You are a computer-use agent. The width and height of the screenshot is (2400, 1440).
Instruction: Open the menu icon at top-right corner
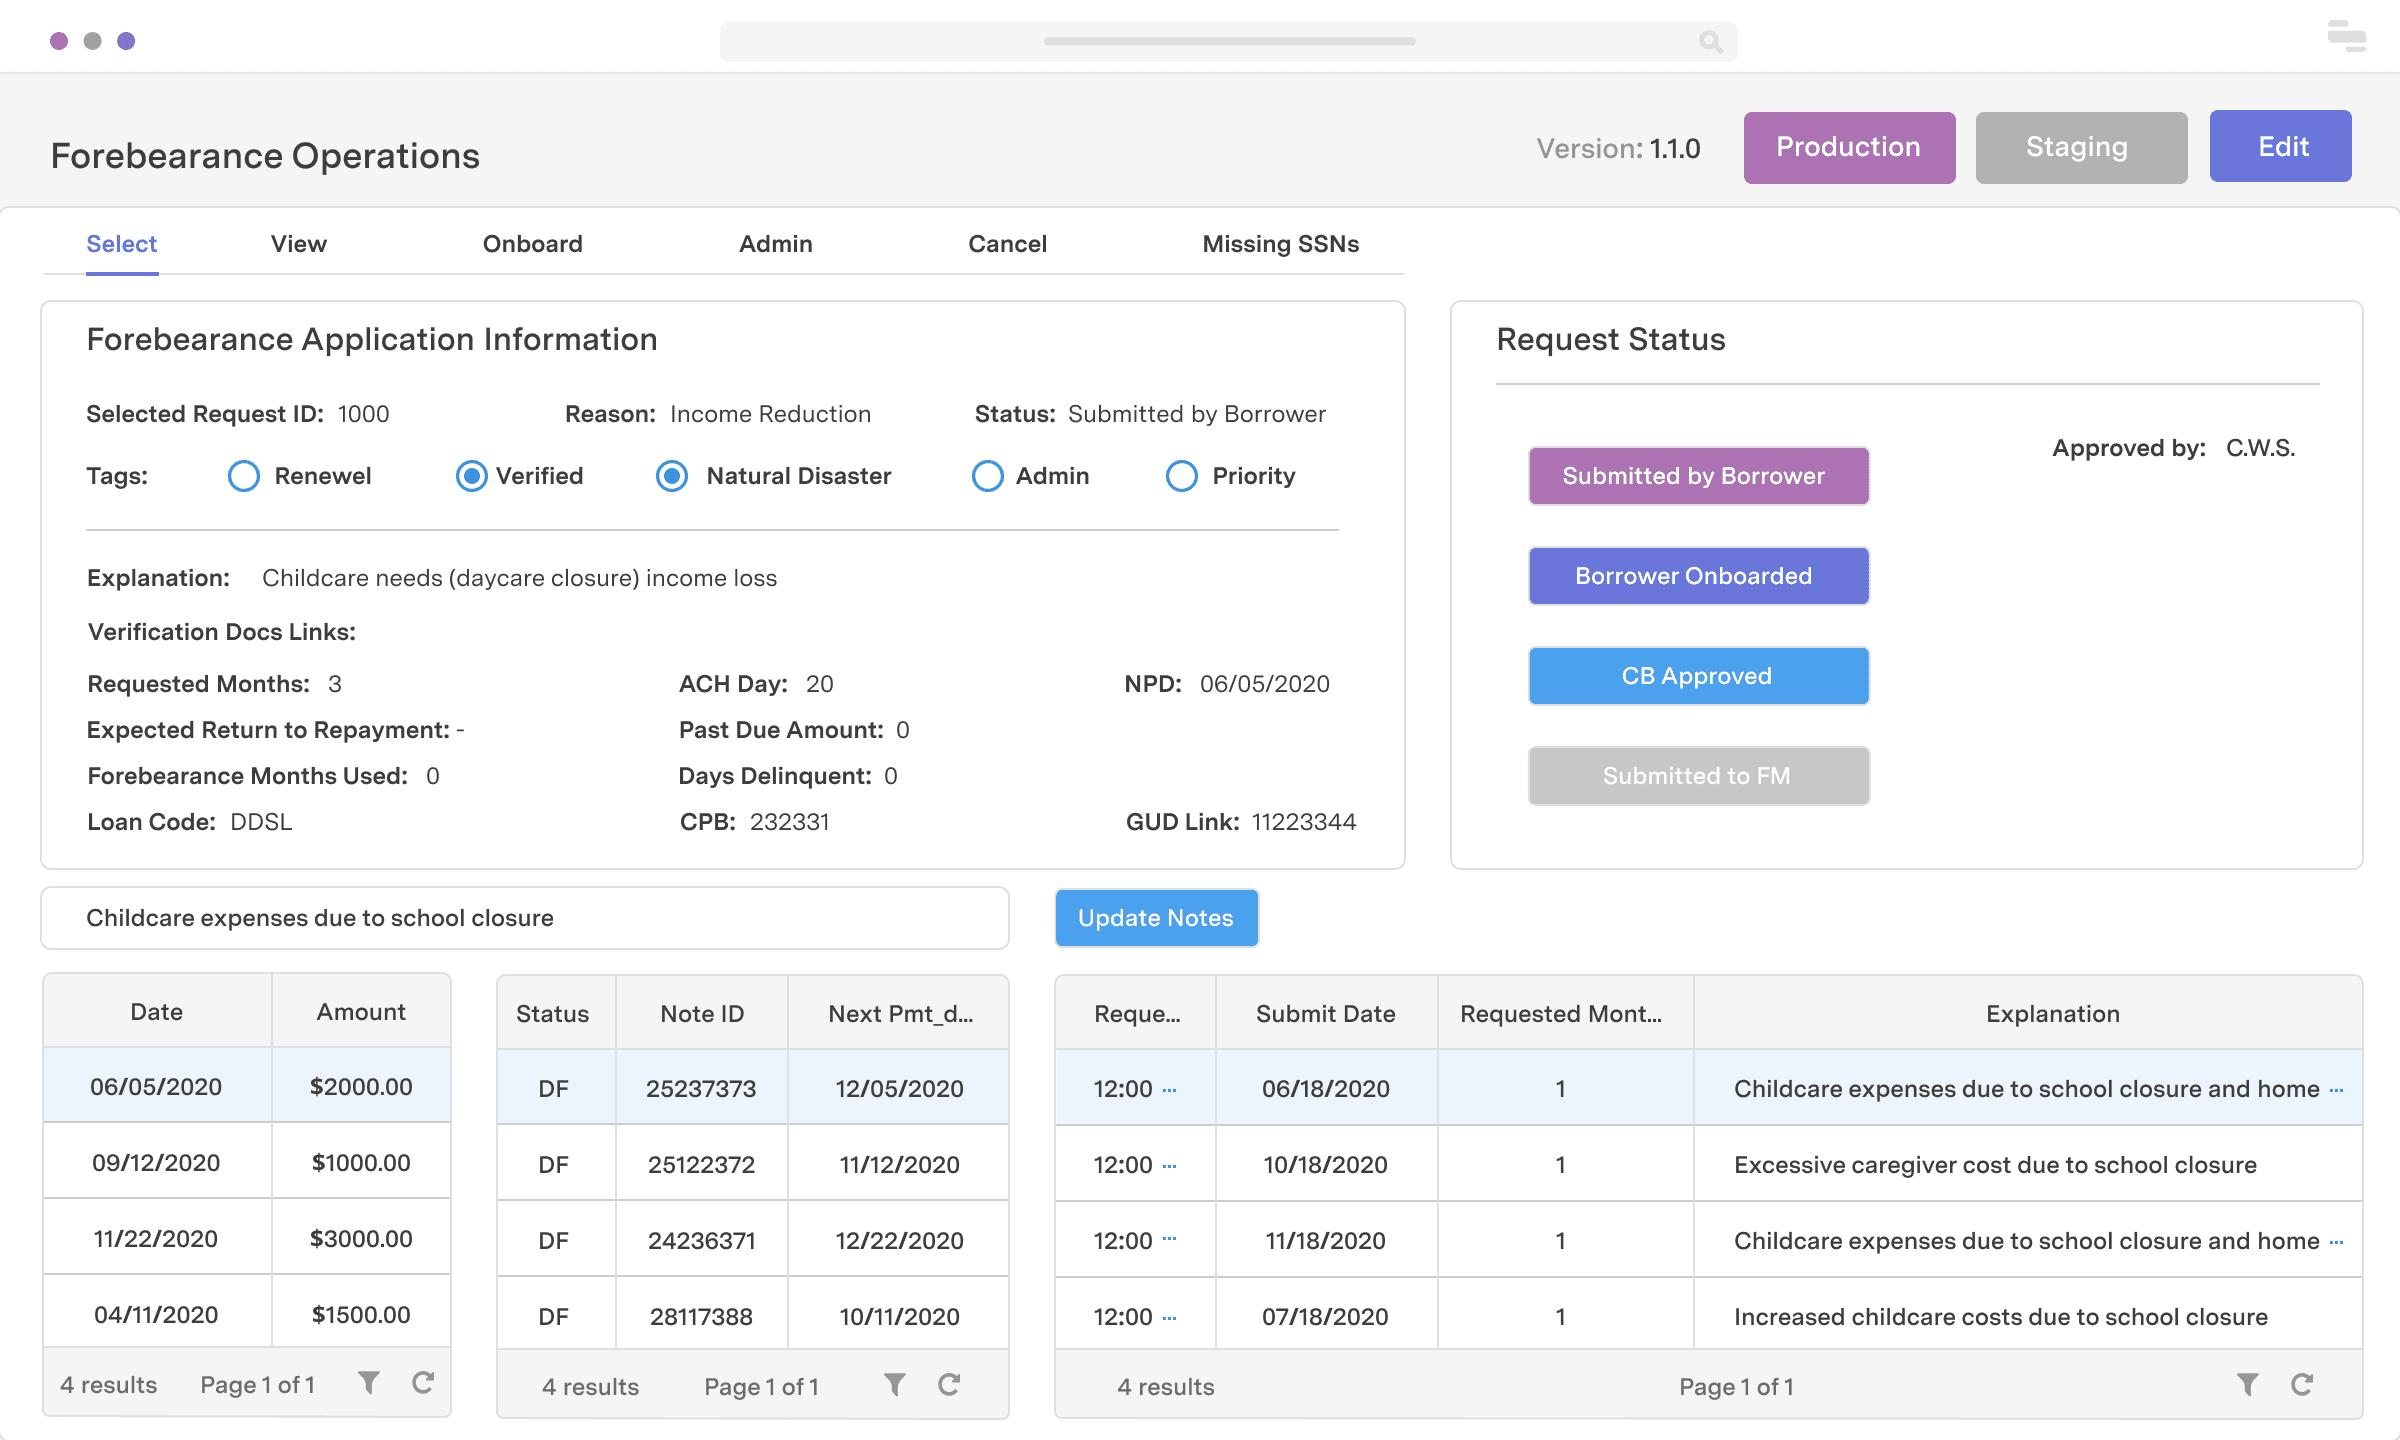point(2346,37)
